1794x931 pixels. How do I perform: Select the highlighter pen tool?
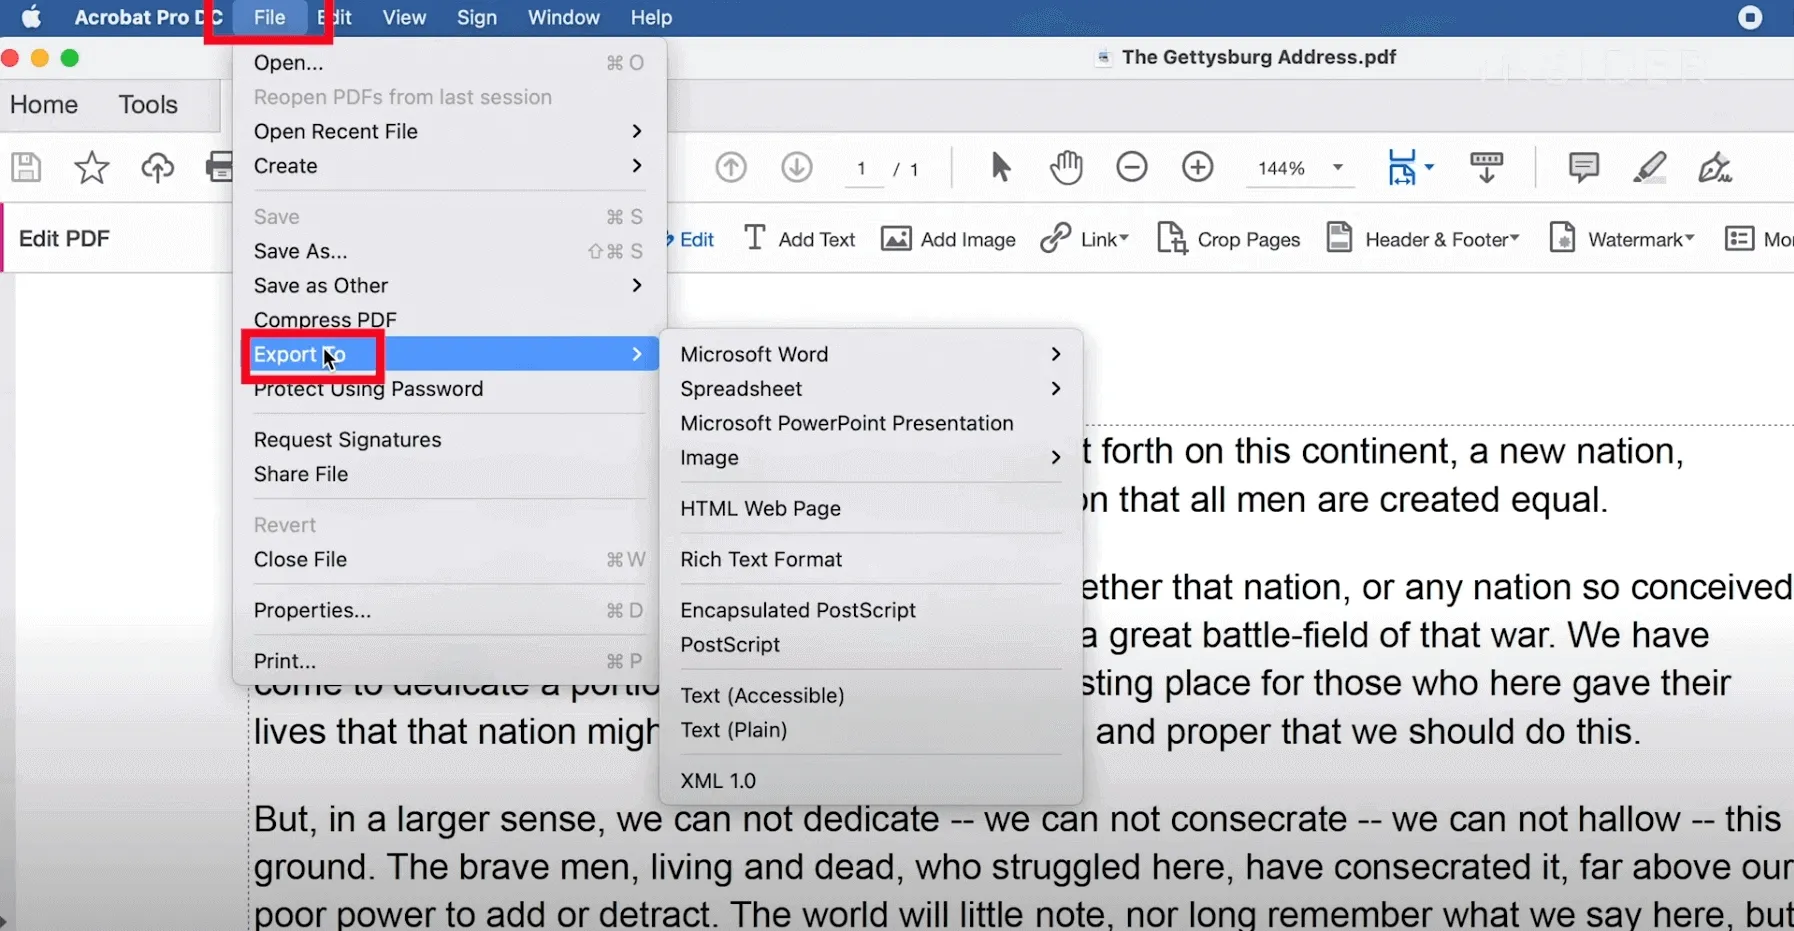tap(1650, 167)
